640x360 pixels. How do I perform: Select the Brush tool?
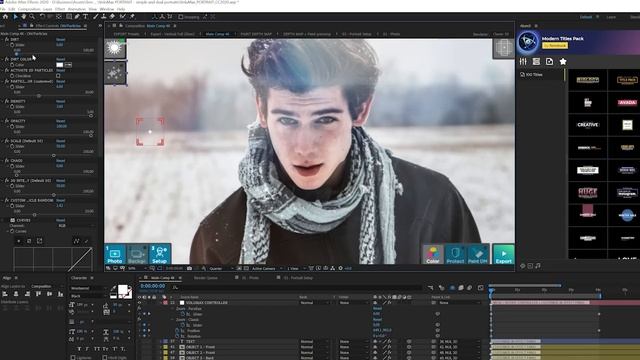(96, 17)
